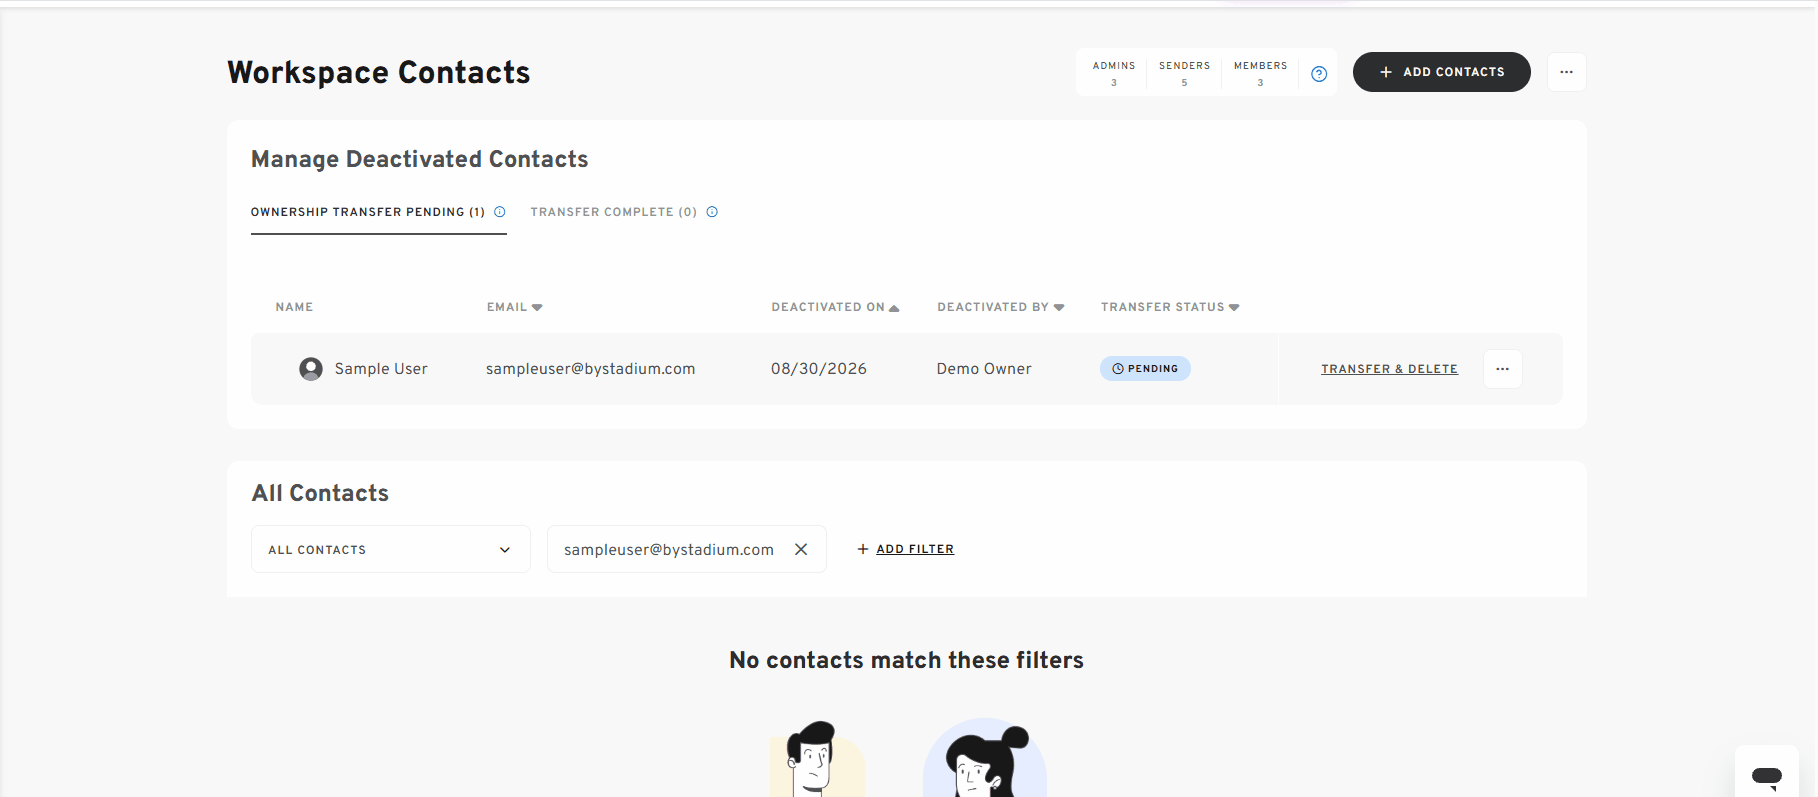Expand the All Contacts dropdown
Screen dimensions: 1818x797
(391, 549)
